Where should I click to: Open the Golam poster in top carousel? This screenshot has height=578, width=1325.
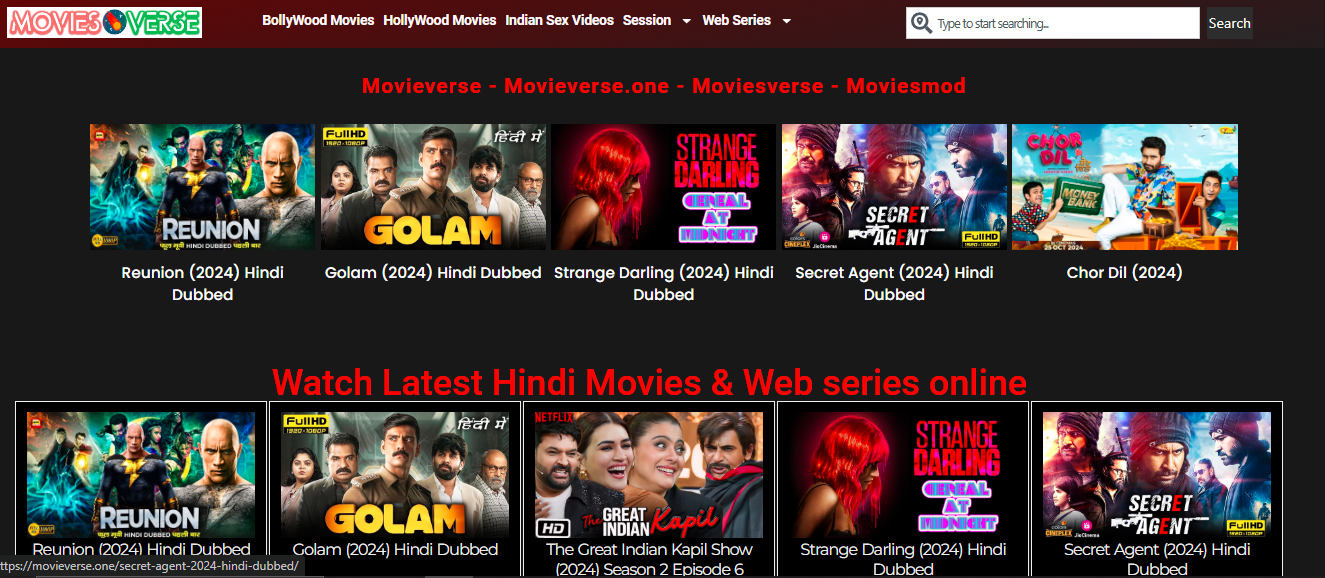tap(433, 187)
